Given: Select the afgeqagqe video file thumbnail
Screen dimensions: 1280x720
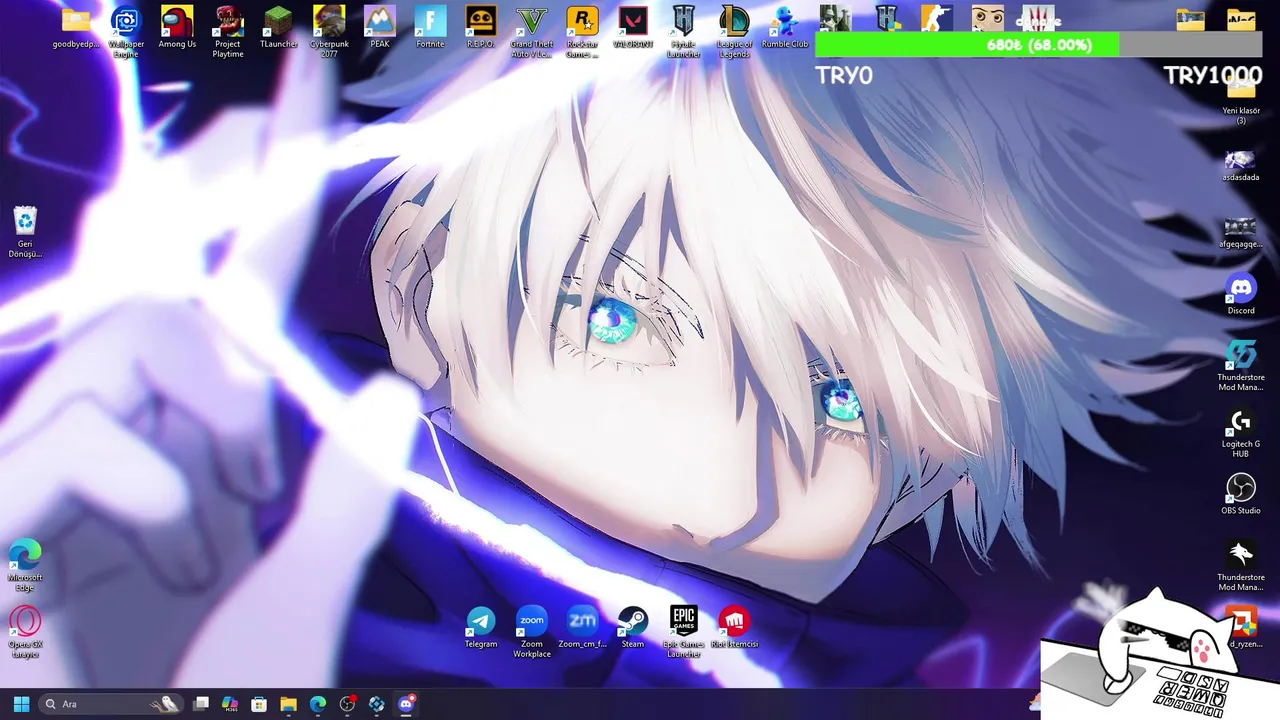Looking at the screenshot, I should click(x=1241, y=227).
